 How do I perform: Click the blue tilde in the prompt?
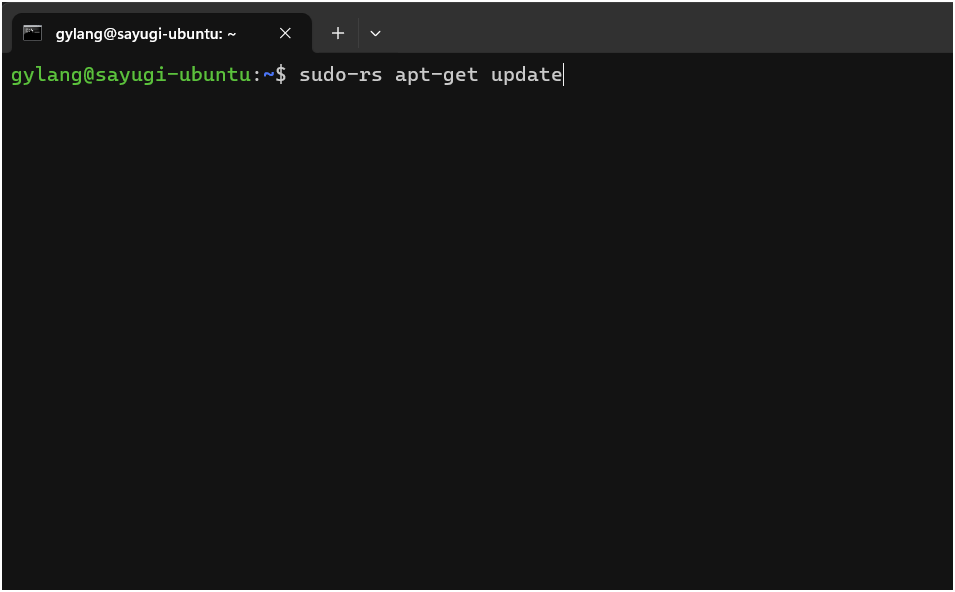click(x=269, y=75)
